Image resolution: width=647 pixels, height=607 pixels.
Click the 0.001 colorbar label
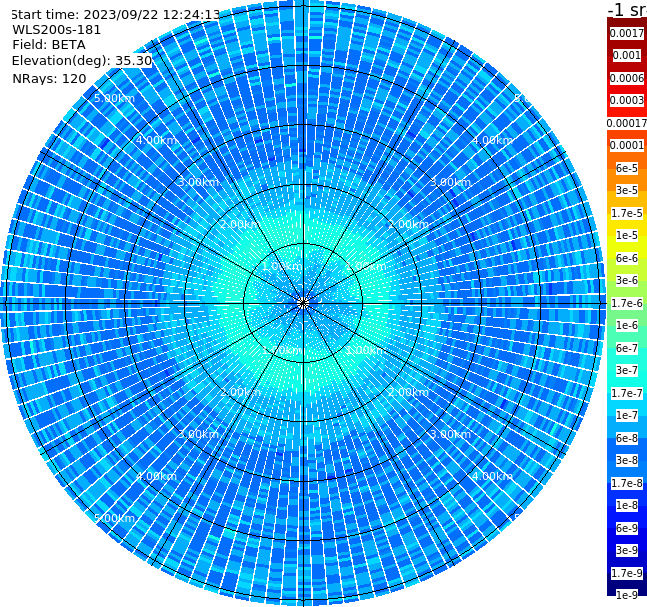pos(627,55)
